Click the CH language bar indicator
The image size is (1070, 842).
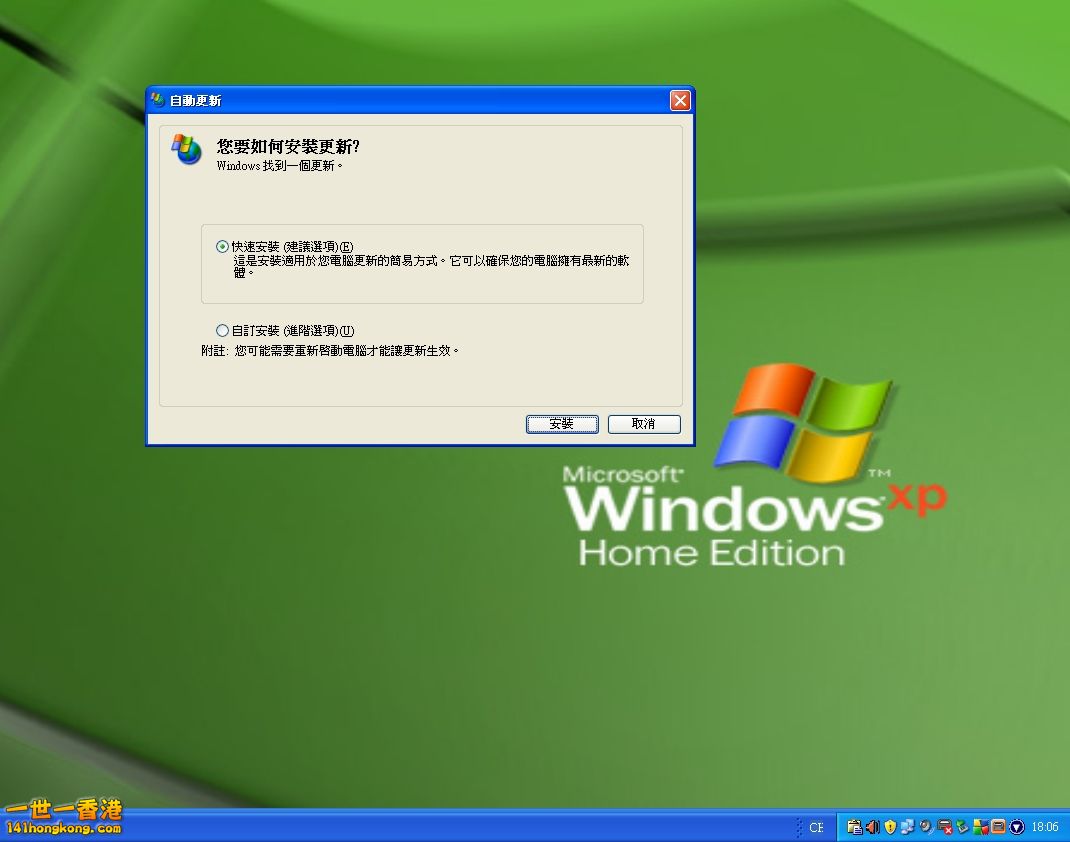(x=816, y=828)
